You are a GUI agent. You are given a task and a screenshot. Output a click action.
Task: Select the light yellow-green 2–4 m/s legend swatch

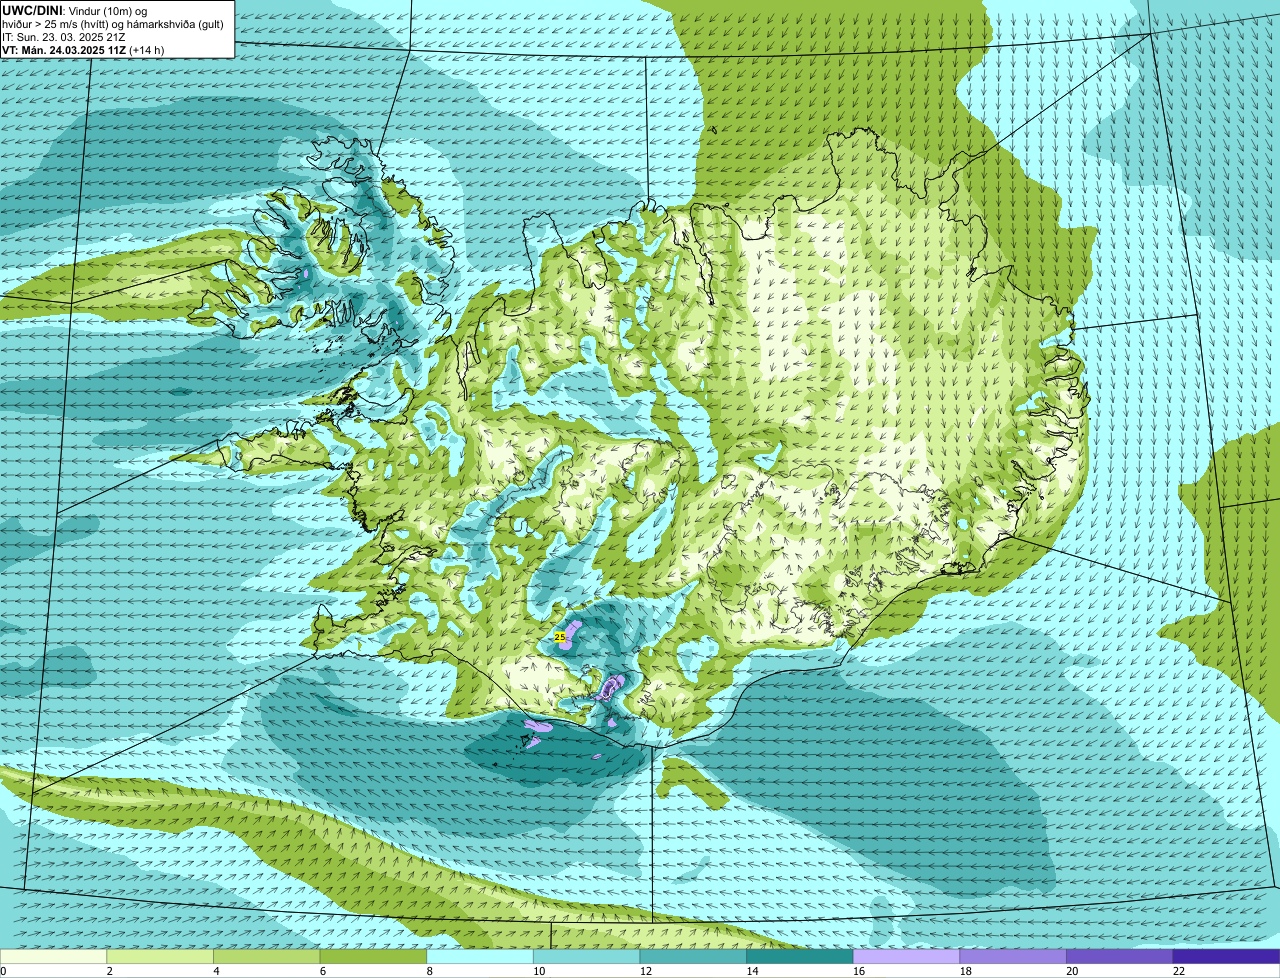(160, 956)
